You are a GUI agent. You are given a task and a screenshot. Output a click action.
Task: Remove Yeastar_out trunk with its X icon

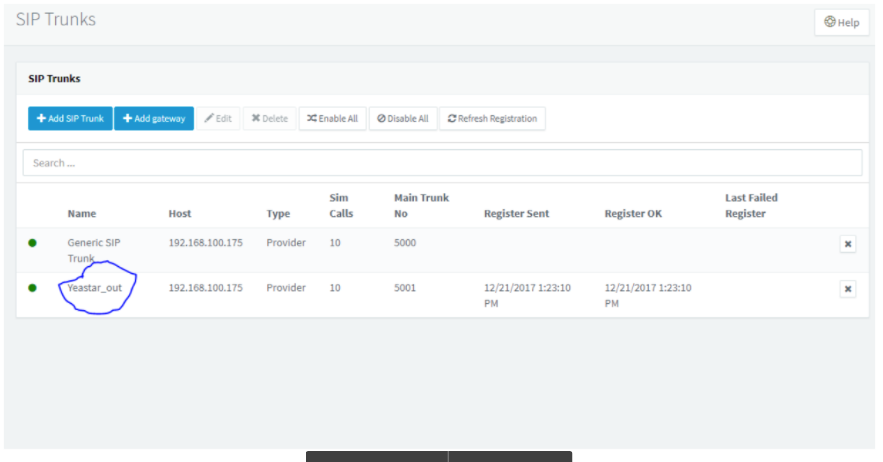(x=848, y=289)
